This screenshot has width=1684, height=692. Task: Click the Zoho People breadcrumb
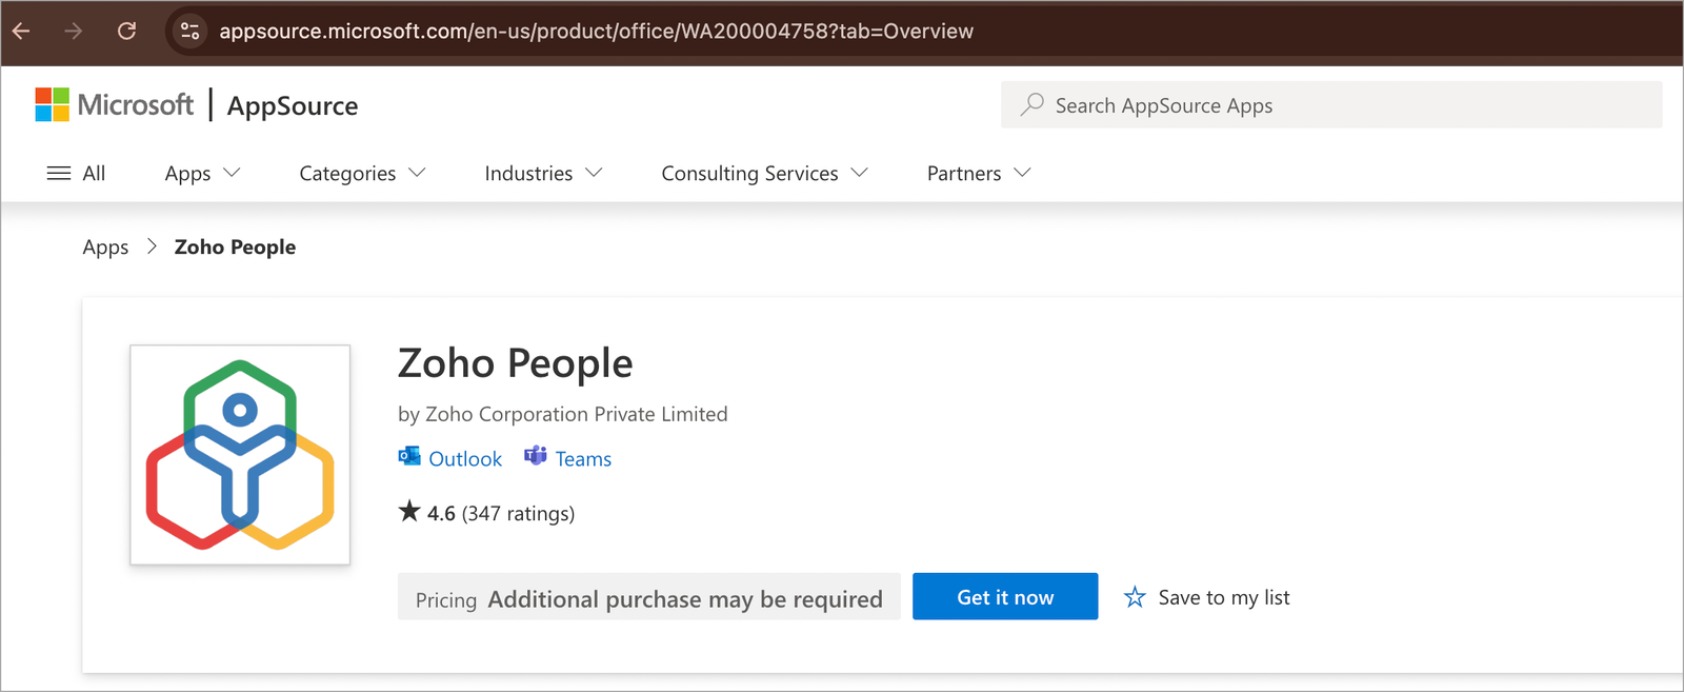(x=235, y=247)
